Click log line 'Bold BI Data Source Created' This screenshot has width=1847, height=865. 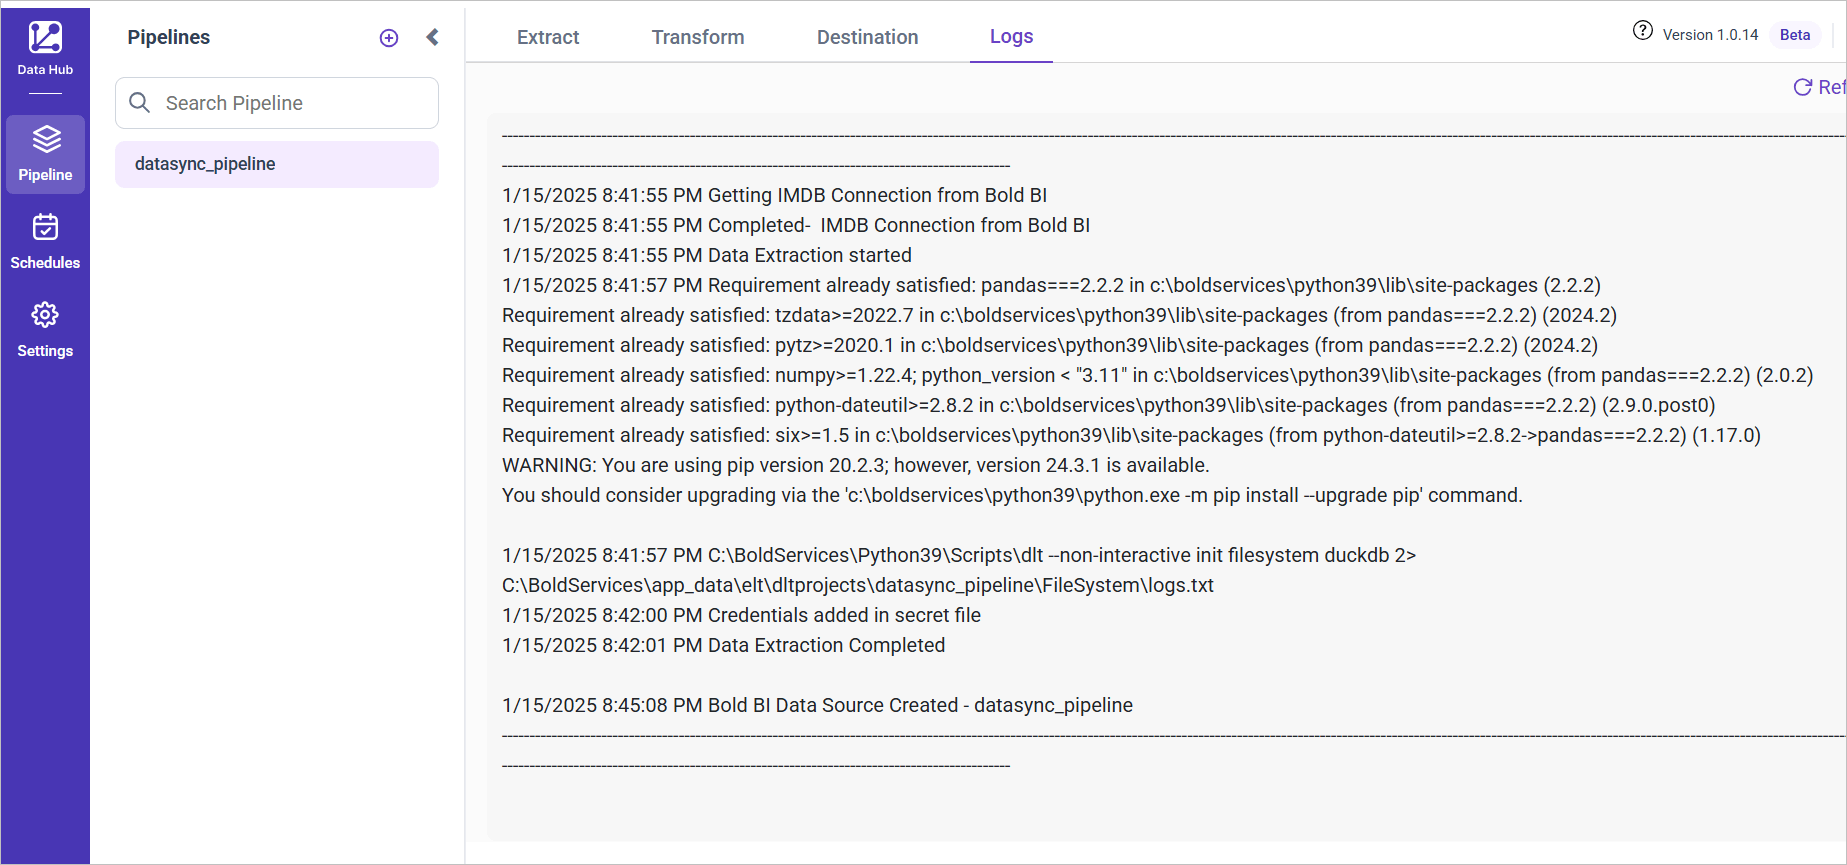click(x=817, y=705)
